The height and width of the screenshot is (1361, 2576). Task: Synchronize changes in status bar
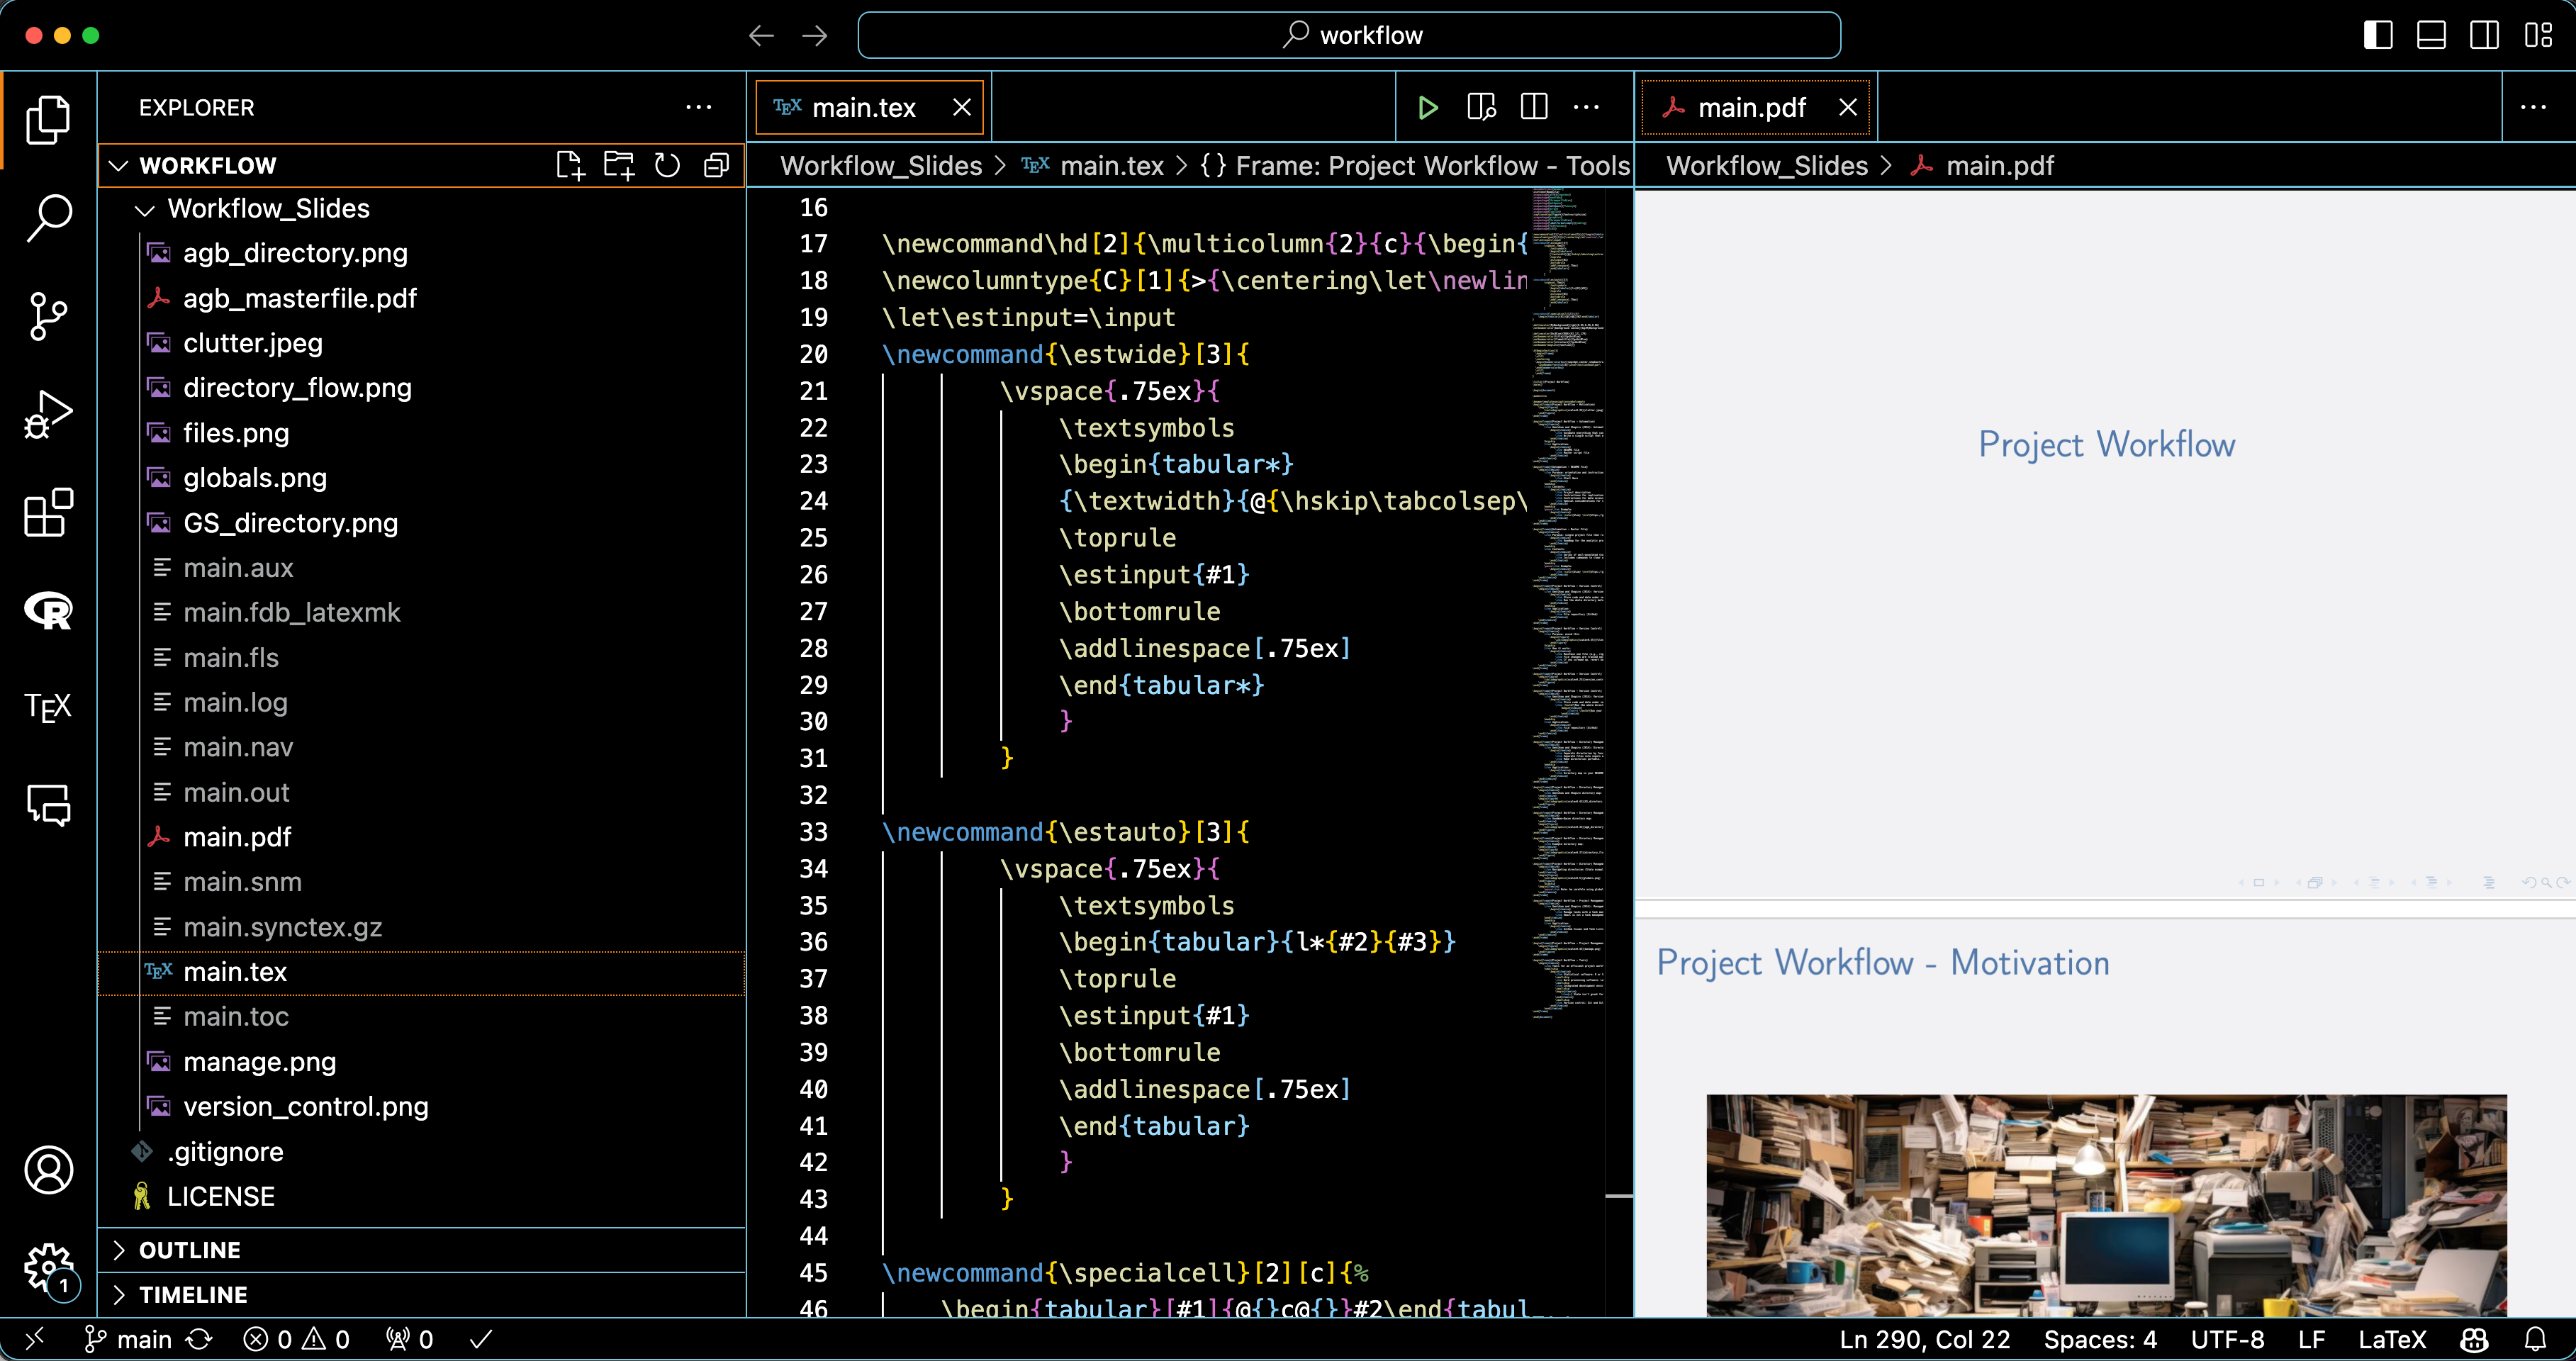[200, 1339]
